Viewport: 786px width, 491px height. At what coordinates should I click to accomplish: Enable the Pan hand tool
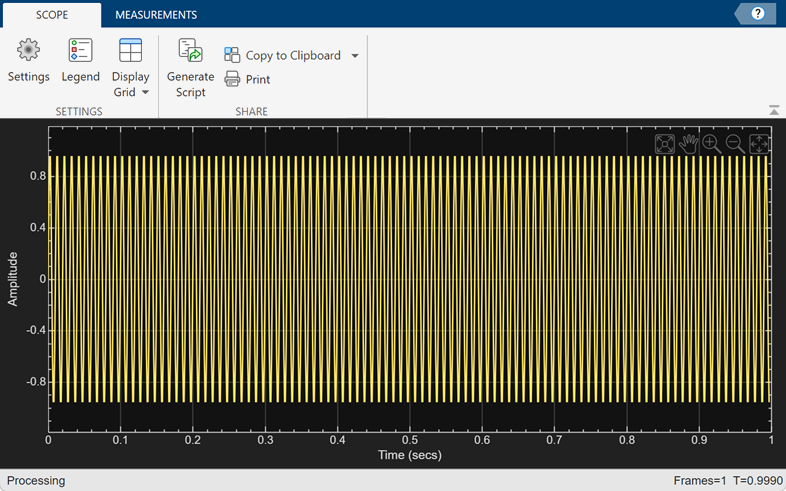coord(688,144)
